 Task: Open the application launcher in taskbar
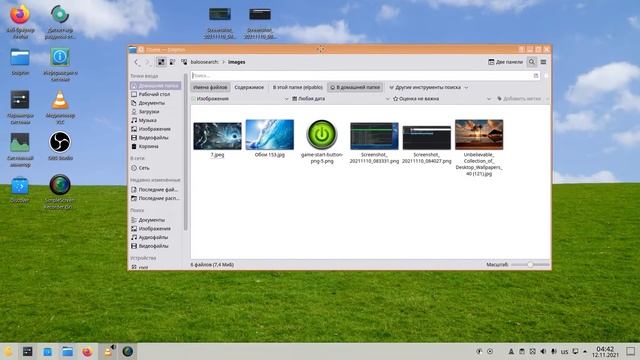(x=8, y=351)
